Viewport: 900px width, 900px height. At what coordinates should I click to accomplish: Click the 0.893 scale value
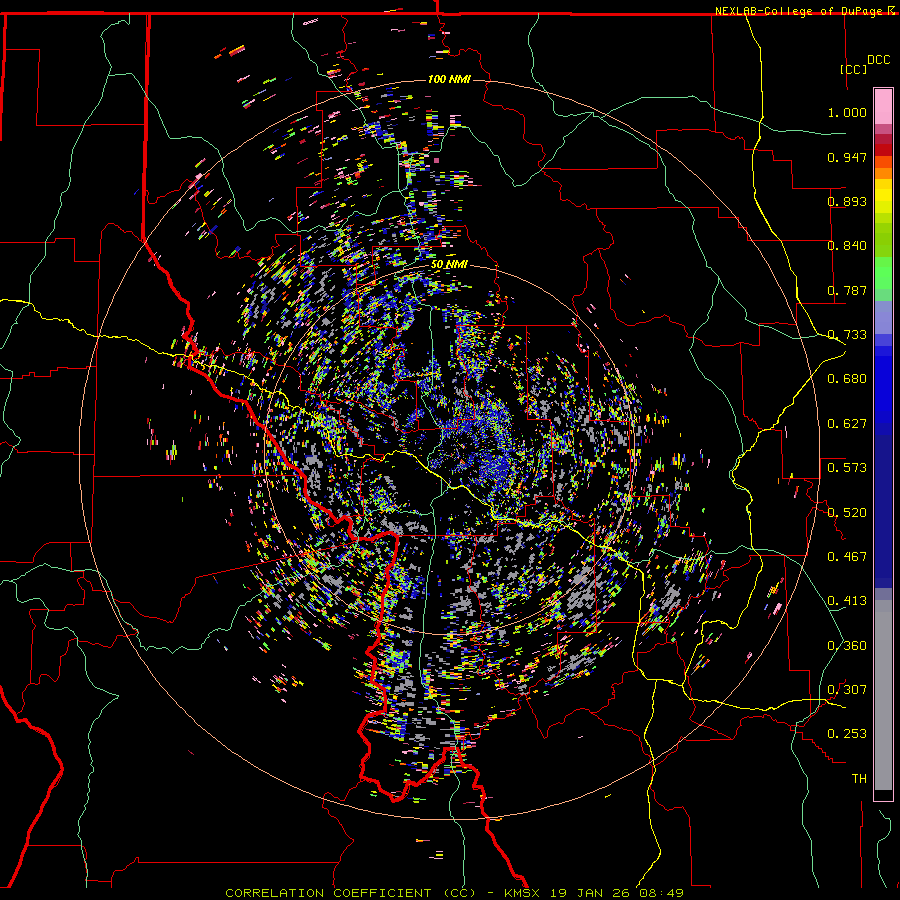[847, 201]
